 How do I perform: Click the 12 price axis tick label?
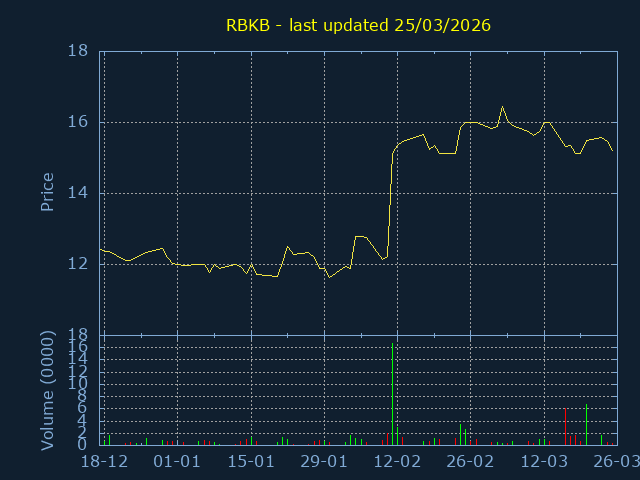point(79,264)
